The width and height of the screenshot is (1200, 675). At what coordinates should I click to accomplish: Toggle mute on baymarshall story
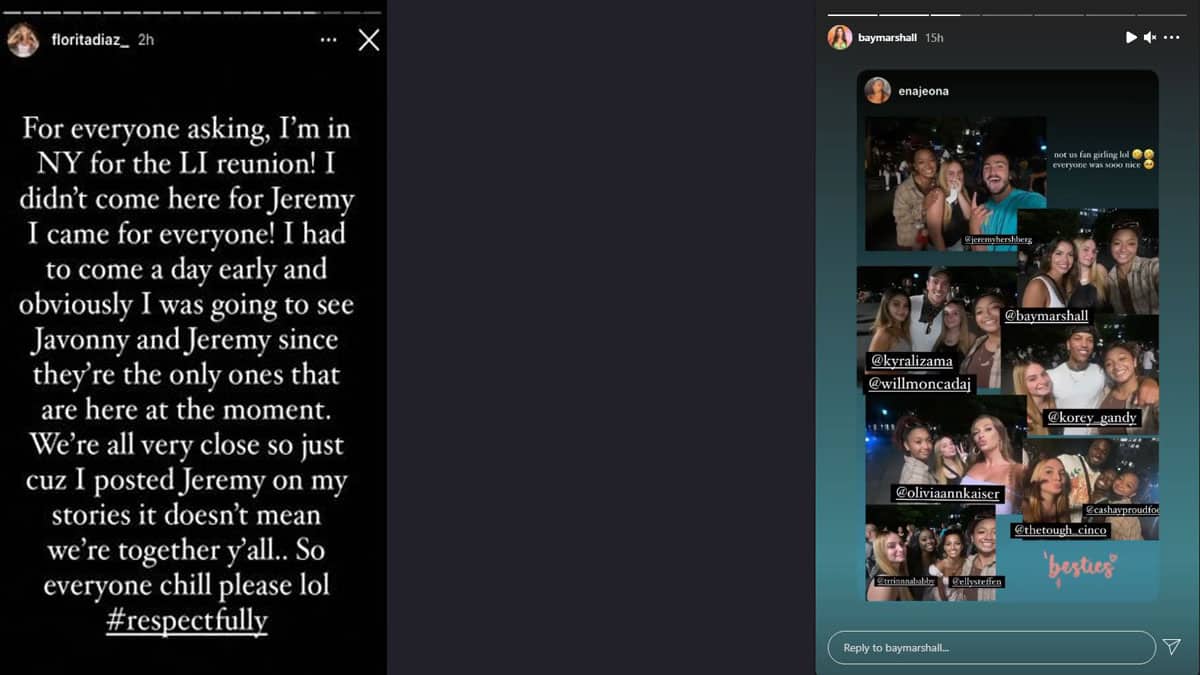pos(1150,37)
